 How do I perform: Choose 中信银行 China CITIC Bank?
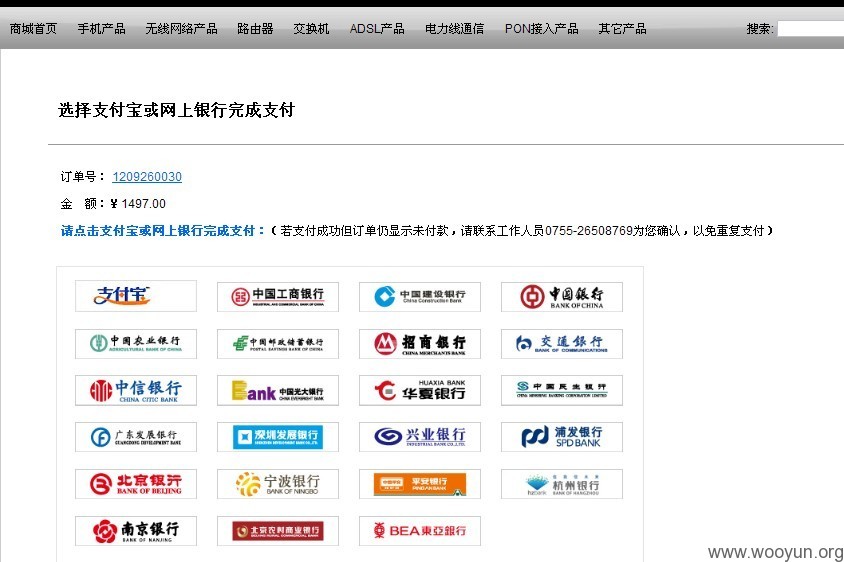(x=136, y=390)
